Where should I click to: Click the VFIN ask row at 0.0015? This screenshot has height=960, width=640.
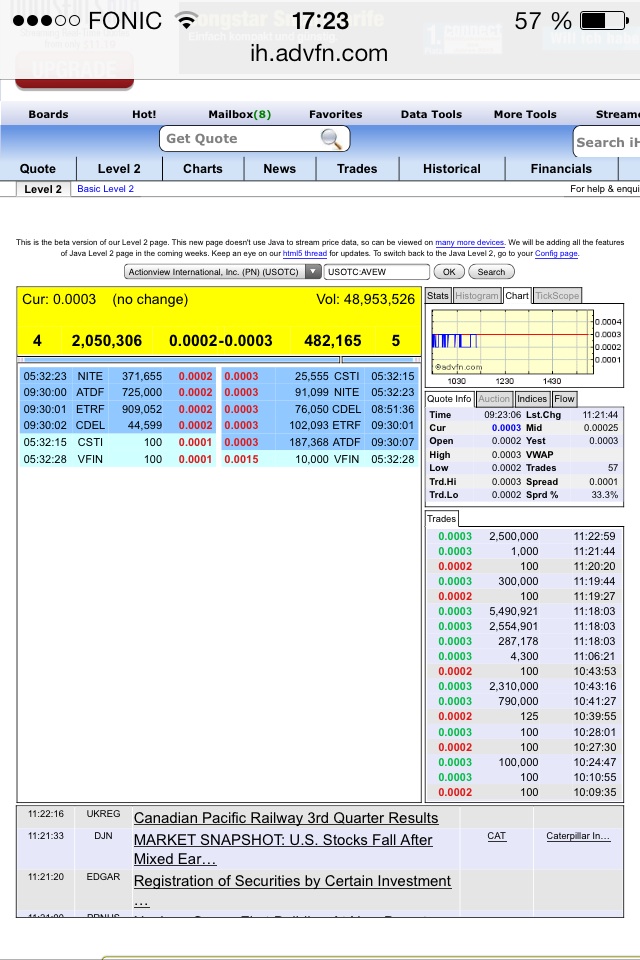click(x=319, y=459)
